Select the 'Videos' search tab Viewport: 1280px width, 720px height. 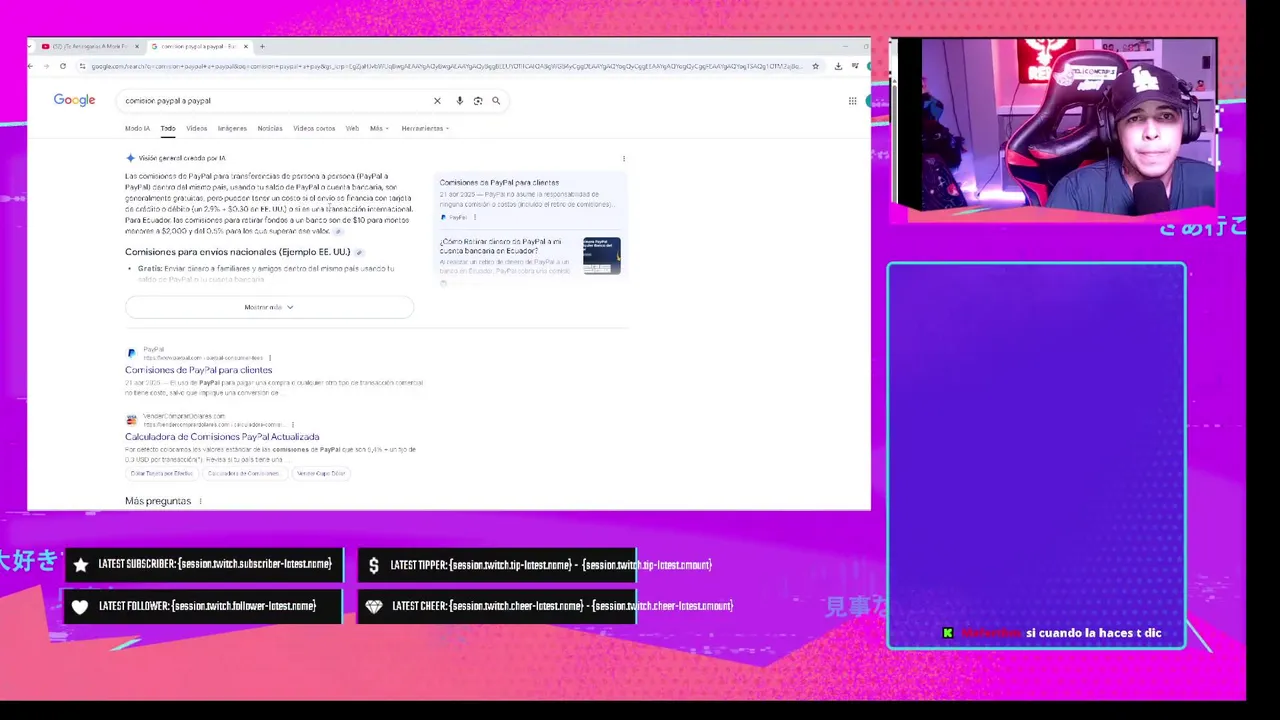tap(196, 128)
